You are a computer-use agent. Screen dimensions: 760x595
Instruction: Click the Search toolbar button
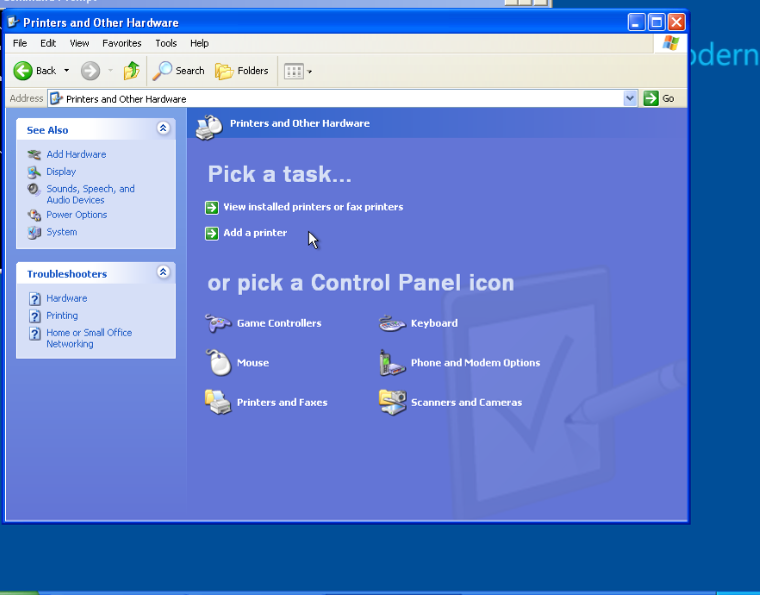pos(179,71)
